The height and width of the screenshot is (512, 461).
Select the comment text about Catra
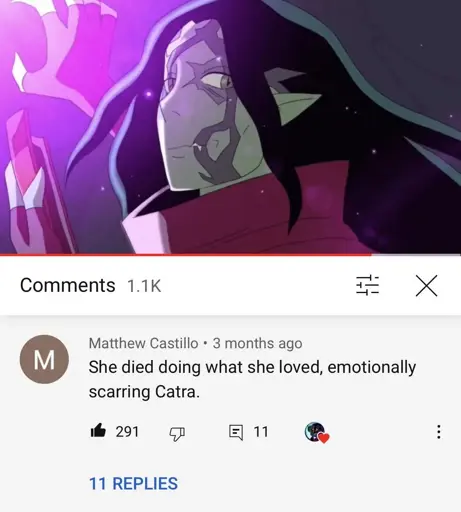pyautogui.click(x=252, y=379)
